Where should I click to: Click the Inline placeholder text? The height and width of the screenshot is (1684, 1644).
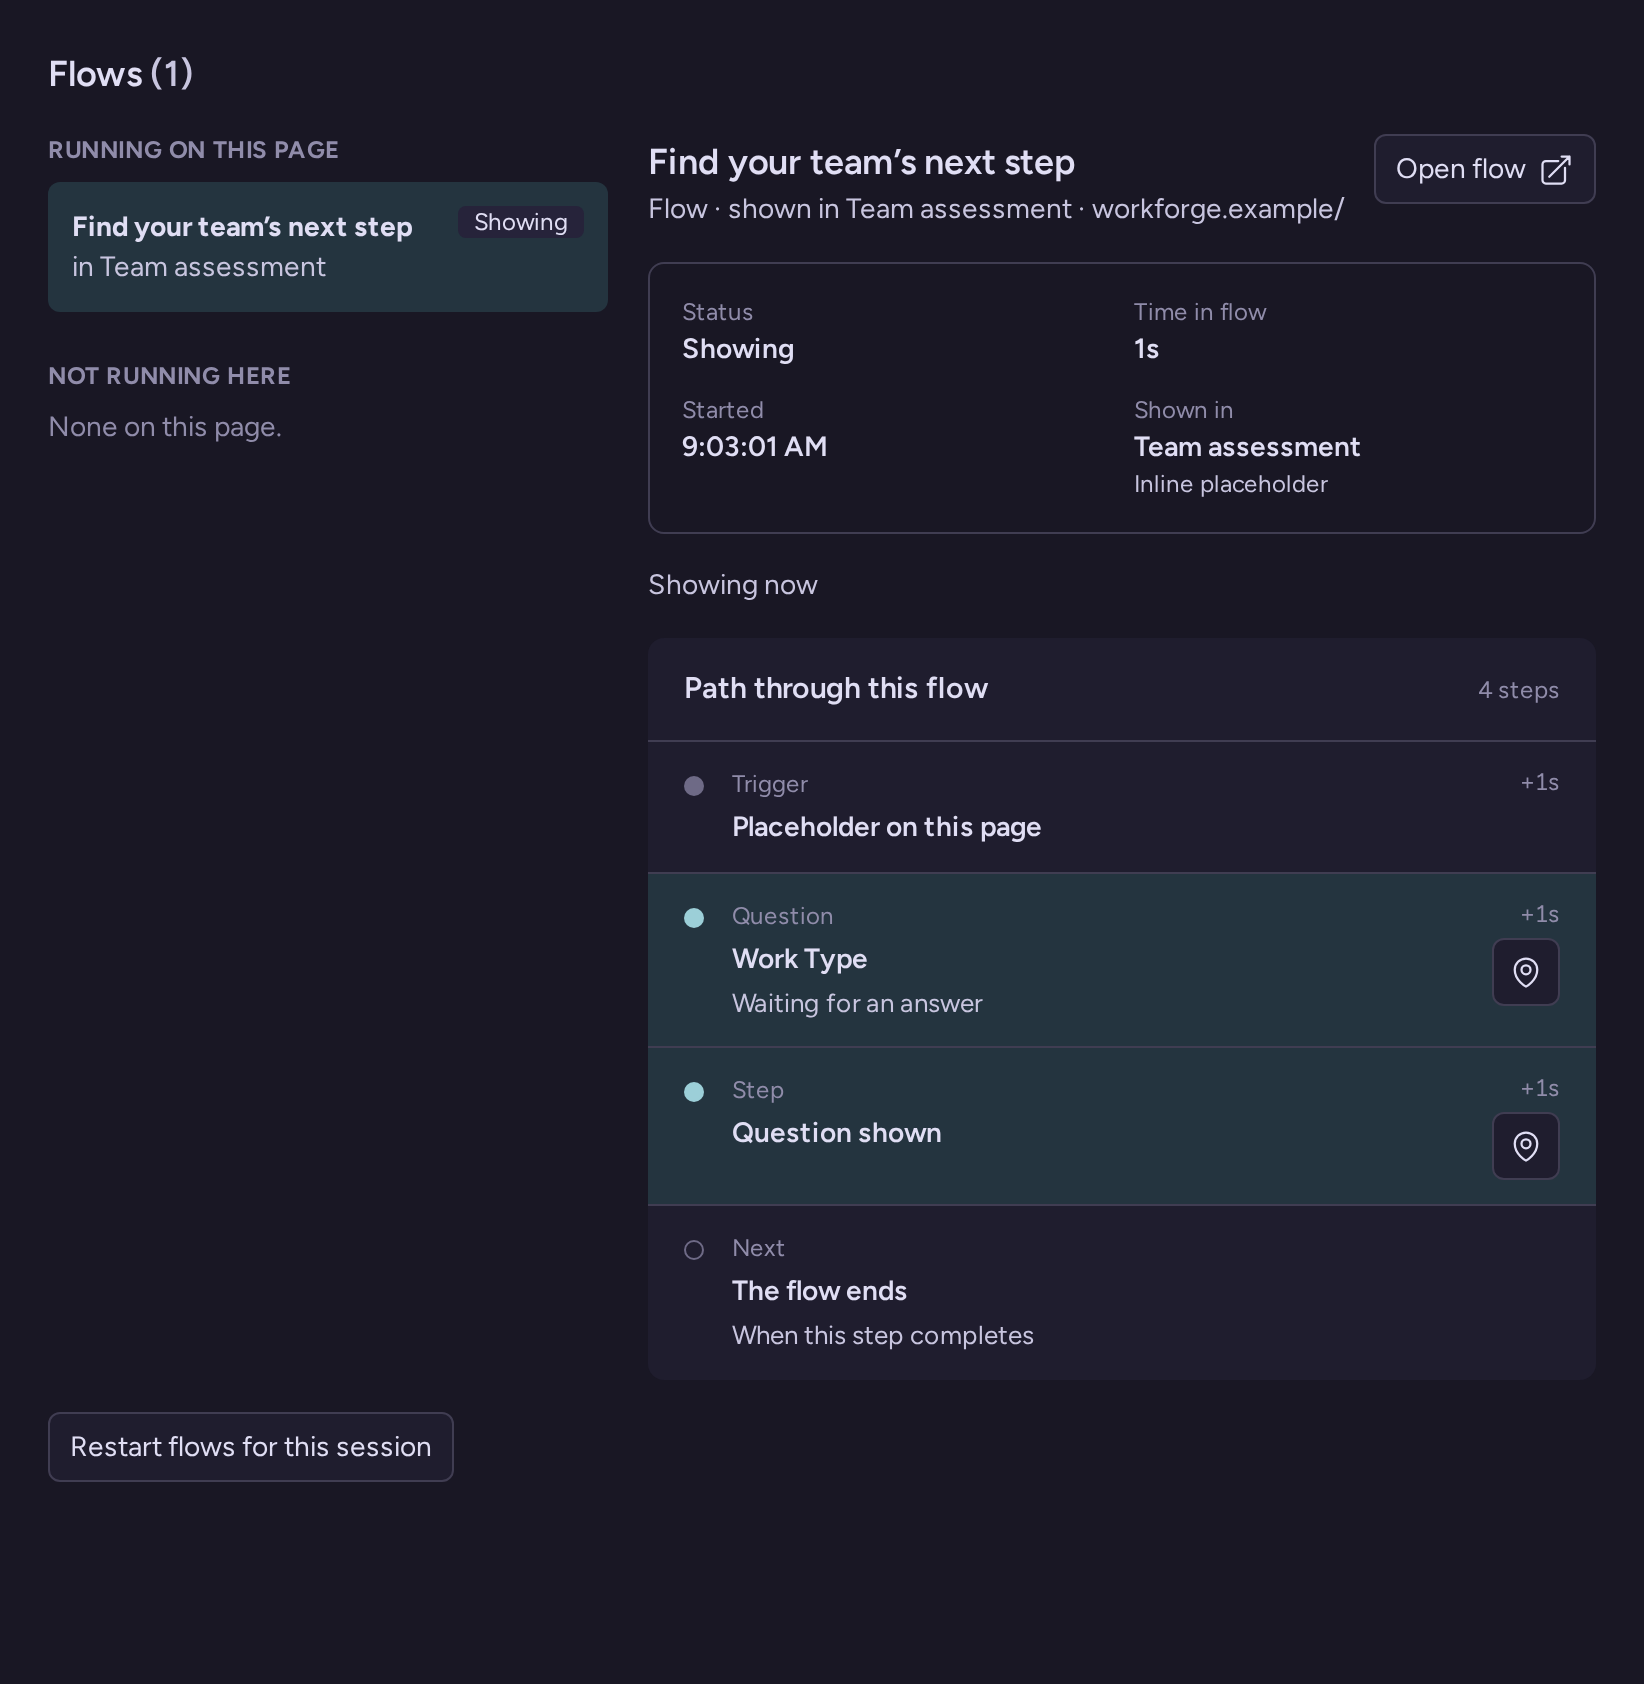point(1231,484)
